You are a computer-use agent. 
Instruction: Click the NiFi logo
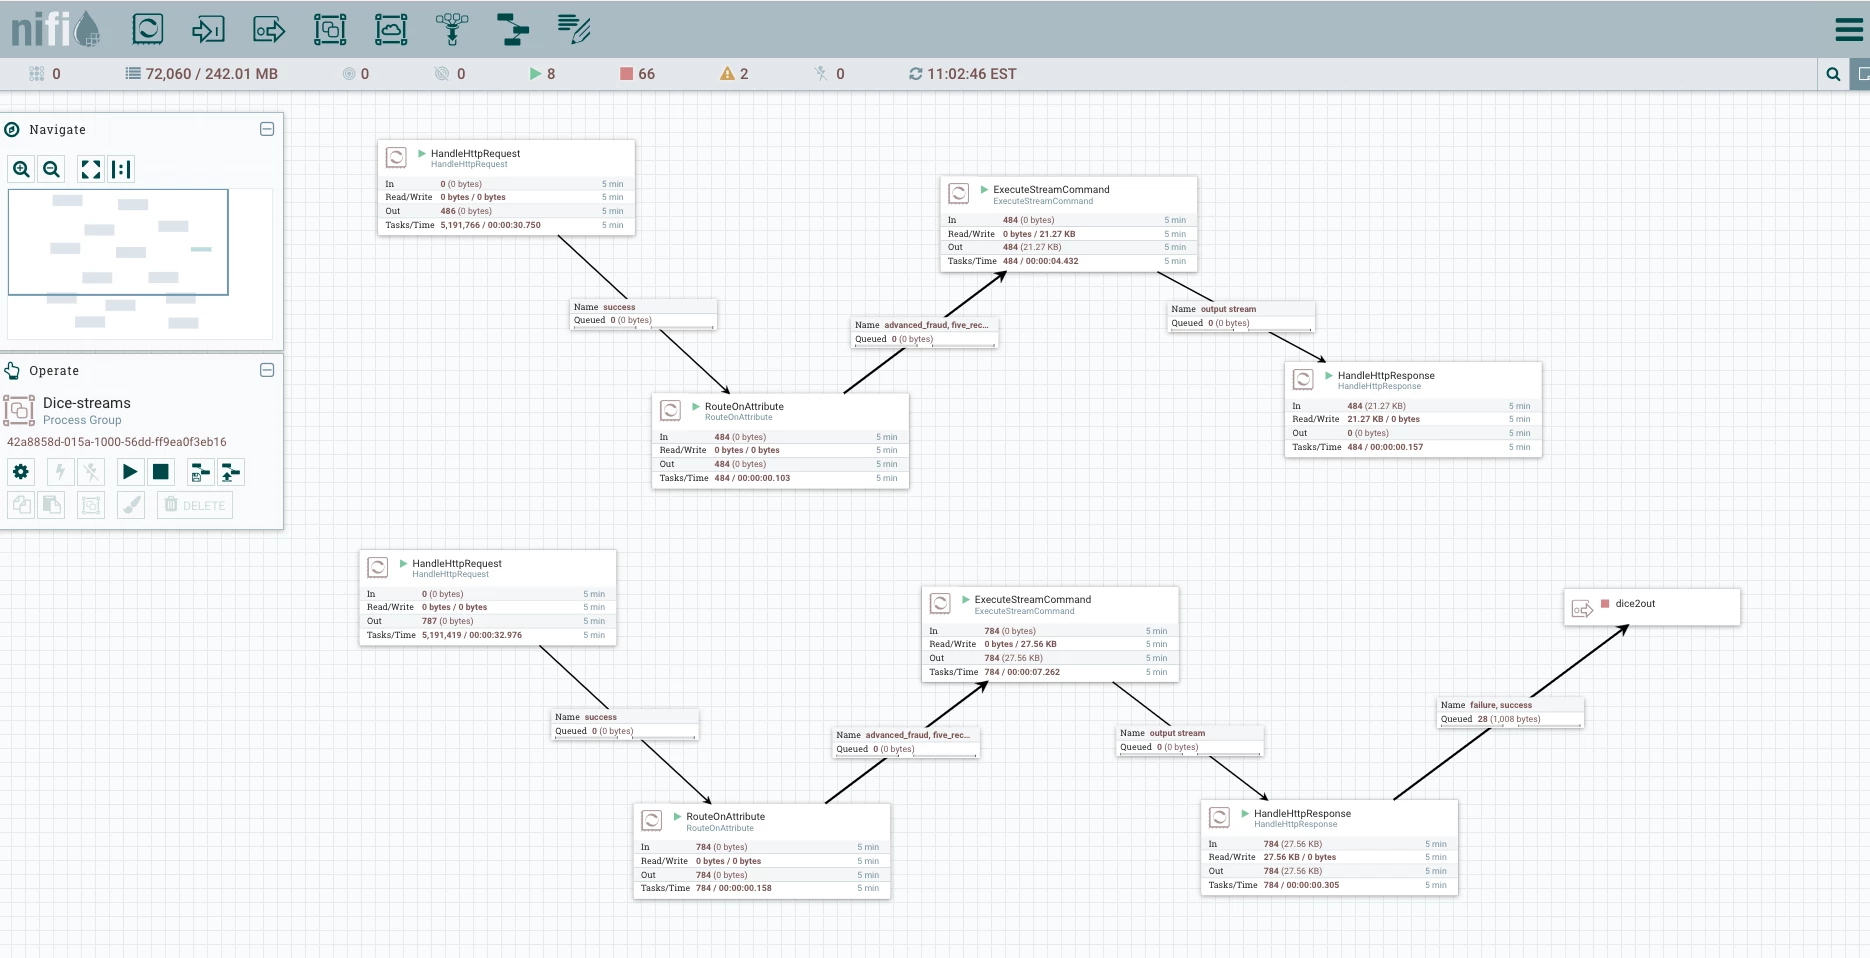(x=55, y=29)
